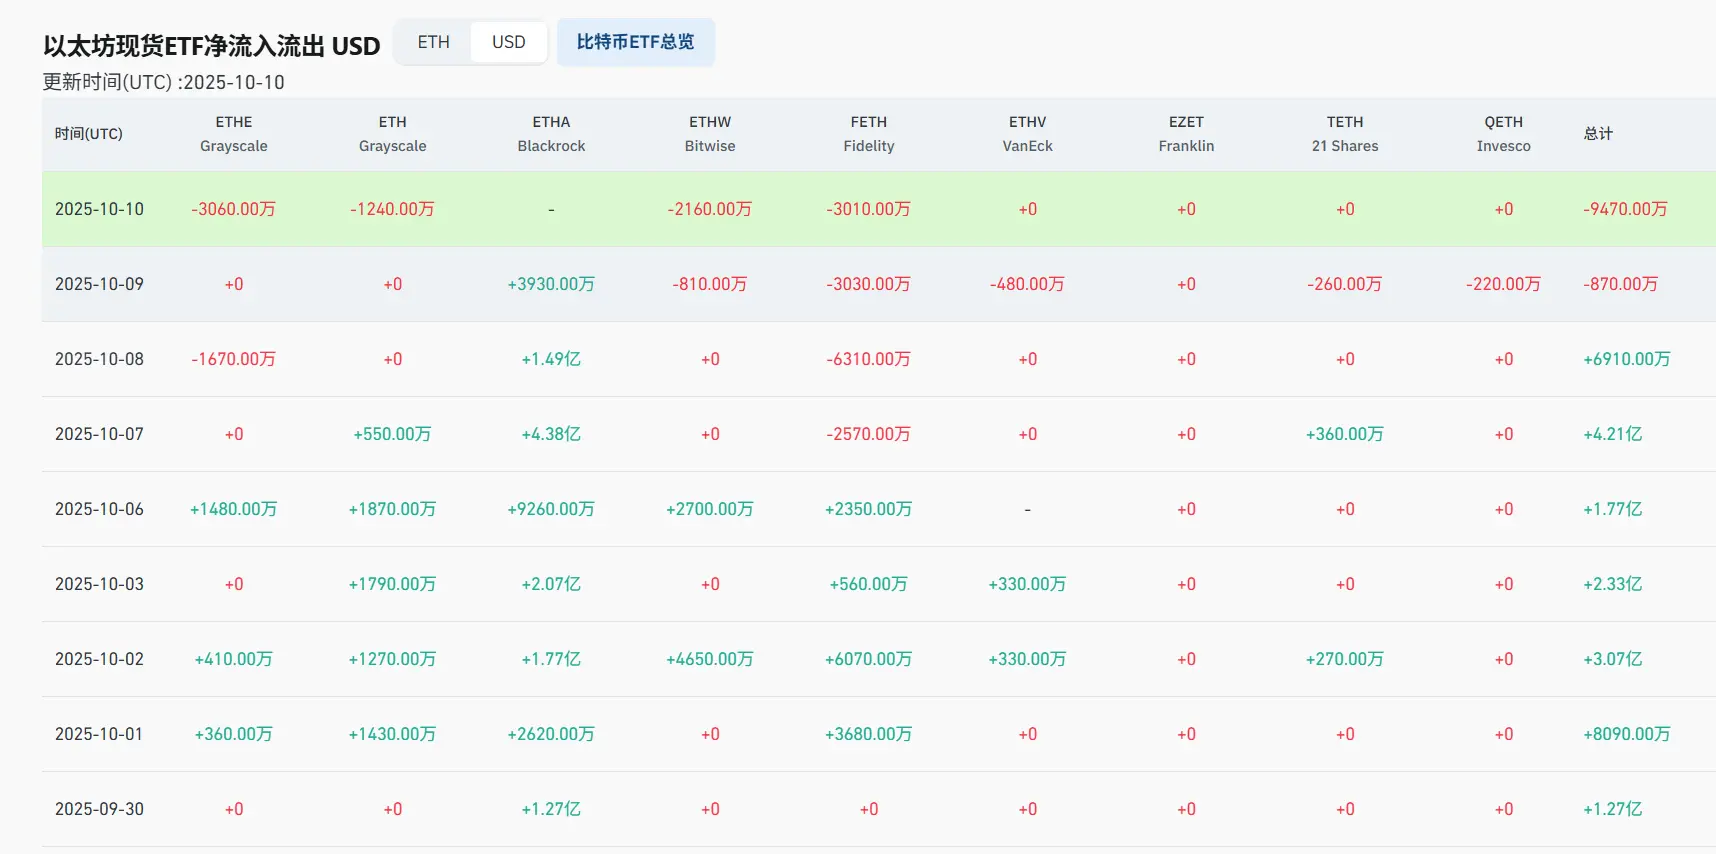
Task: Click the +3.07亿 total on 2025-10-02
Action: 1612,659
